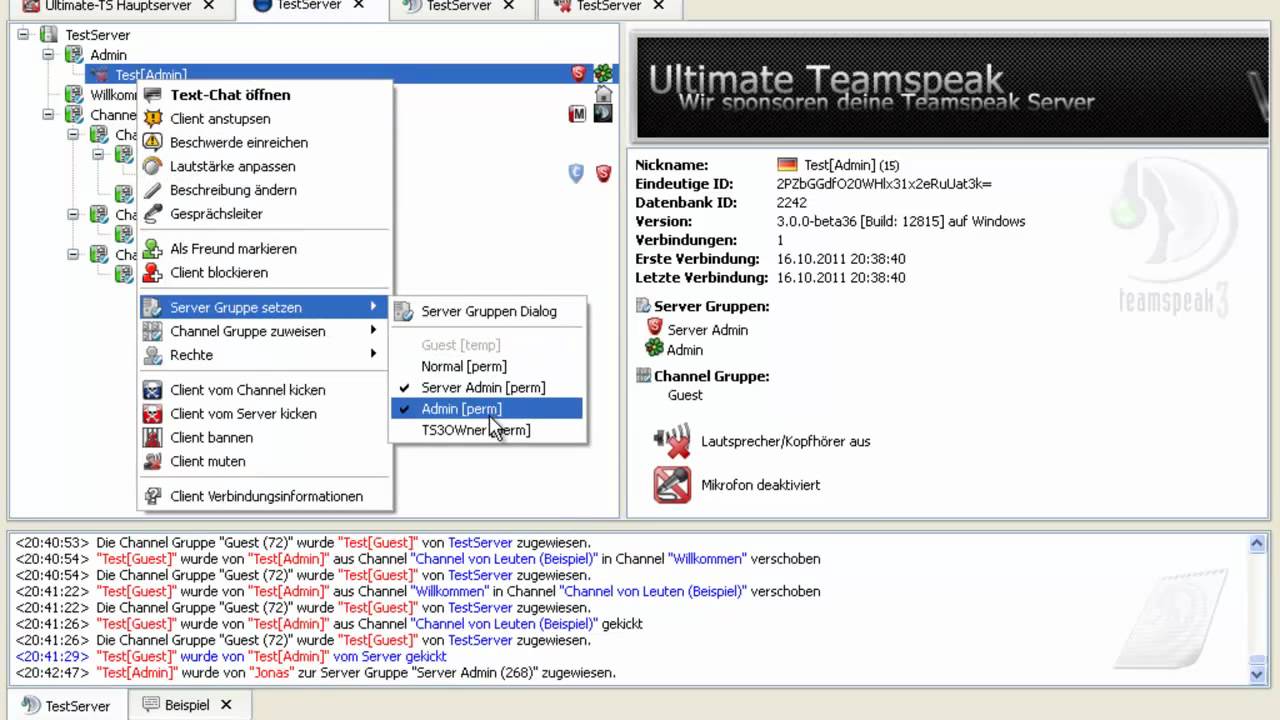The image size is (1280, 720).
Task: Click TestServer link in 20:40:53 log line
Action: (480, 543)
